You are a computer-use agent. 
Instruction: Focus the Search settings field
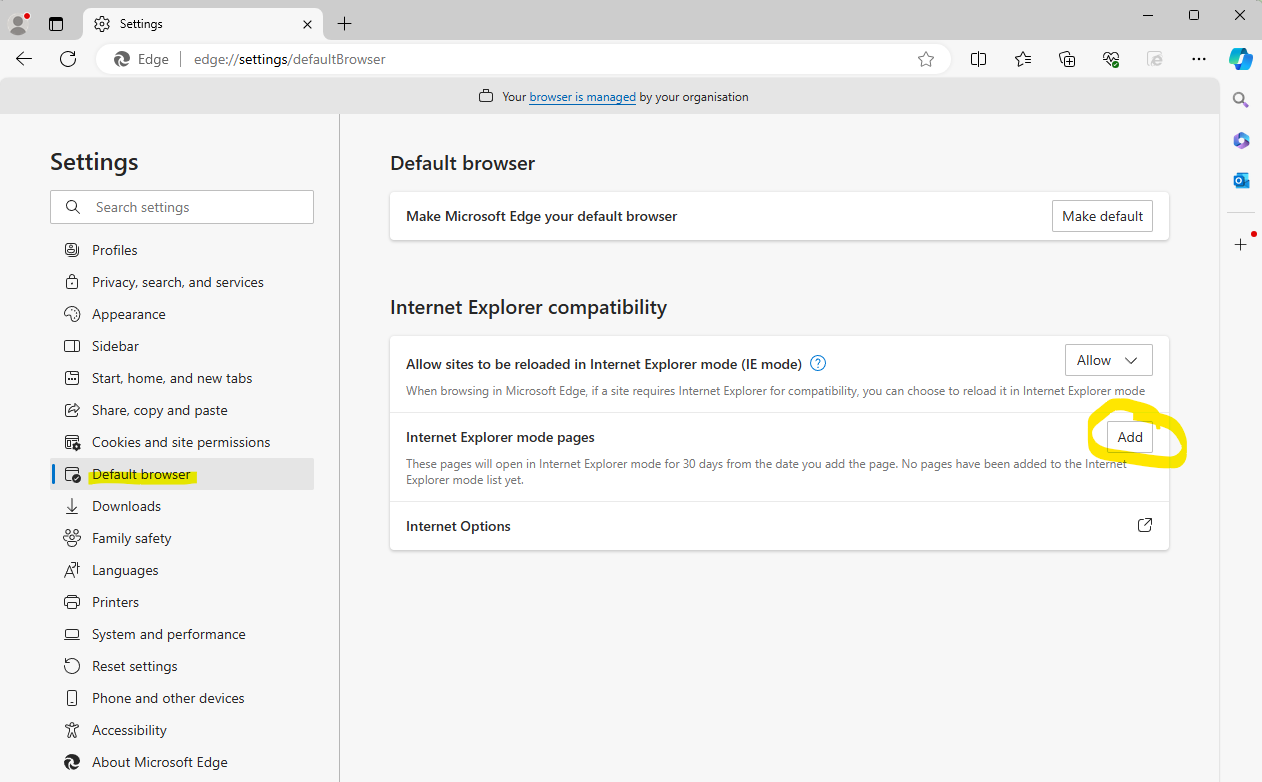182,207
